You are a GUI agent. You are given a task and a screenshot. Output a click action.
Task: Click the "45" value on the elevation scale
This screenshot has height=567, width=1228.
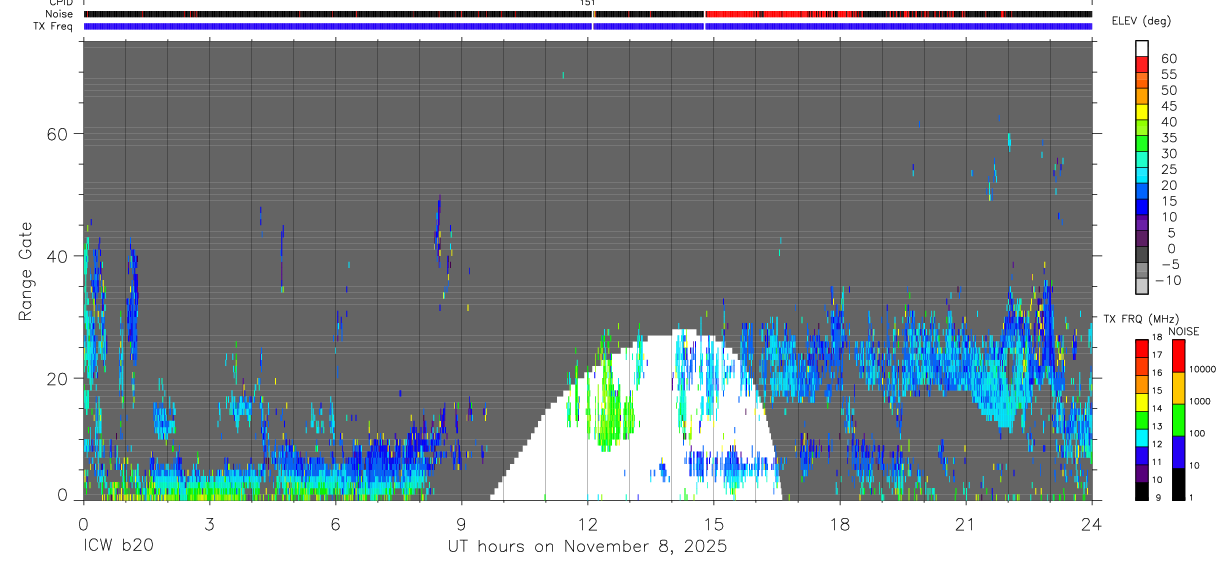[1168, 107]
